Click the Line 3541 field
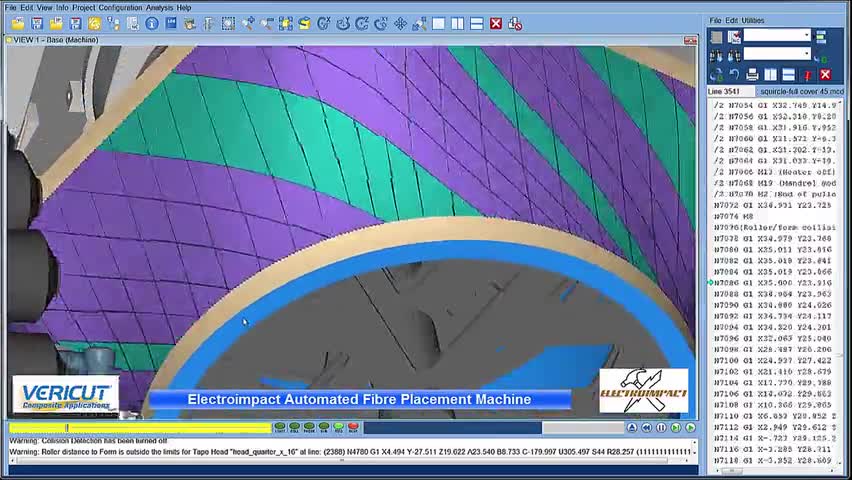Viewport: 852px width, 480px height. (731, 91)
